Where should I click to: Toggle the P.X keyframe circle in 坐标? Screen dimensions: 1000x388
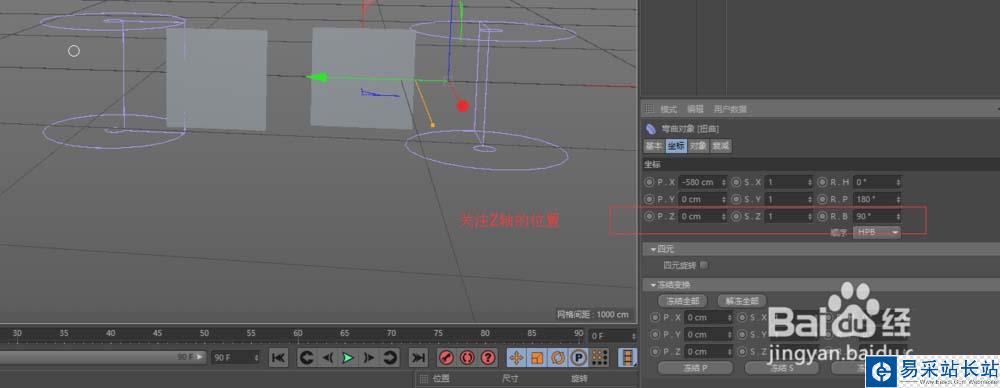pyautogui.click(x=649, y=182)
